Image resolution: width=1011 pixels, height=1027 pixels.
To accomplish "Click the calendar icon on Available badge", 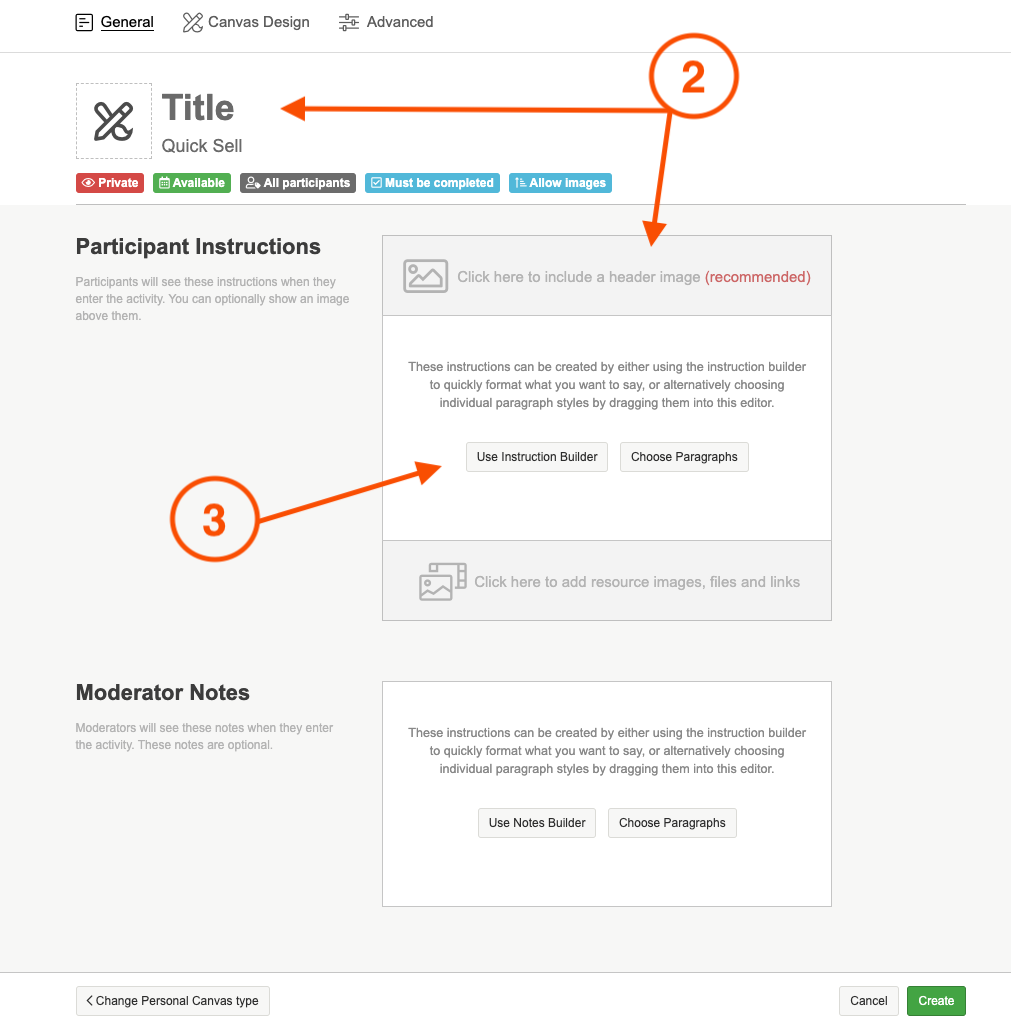I will click(165, 184).
